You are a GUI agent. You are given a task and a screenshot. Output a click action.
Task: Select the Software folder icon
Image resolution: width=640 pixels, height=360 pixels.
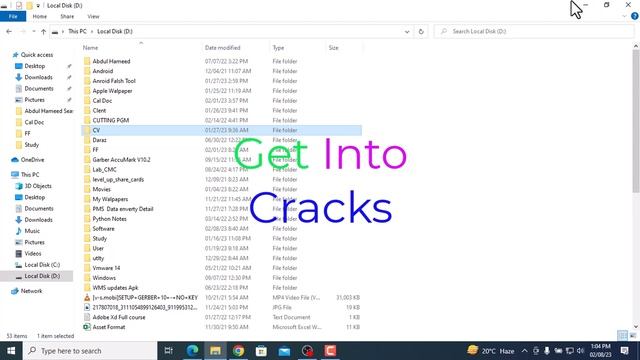(87, 229)
